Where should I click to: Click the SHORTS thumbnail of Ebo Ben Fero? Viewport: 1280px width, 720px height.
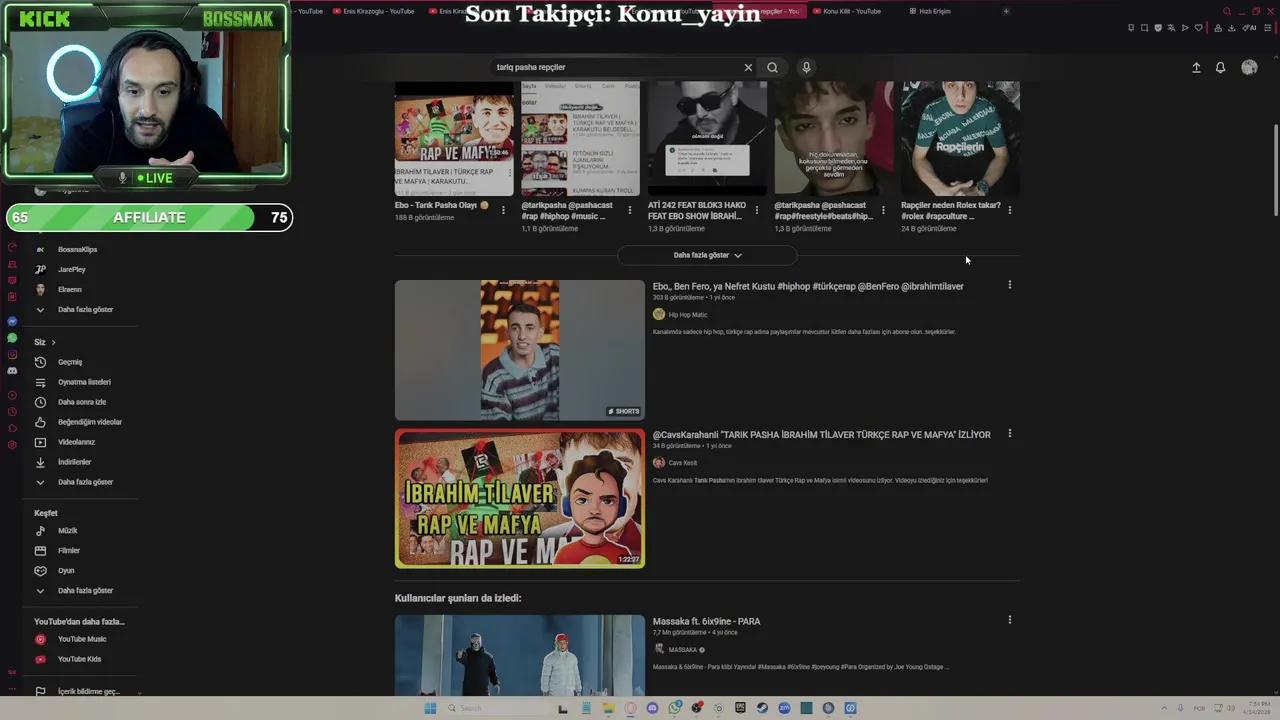(x=520, y=350)
